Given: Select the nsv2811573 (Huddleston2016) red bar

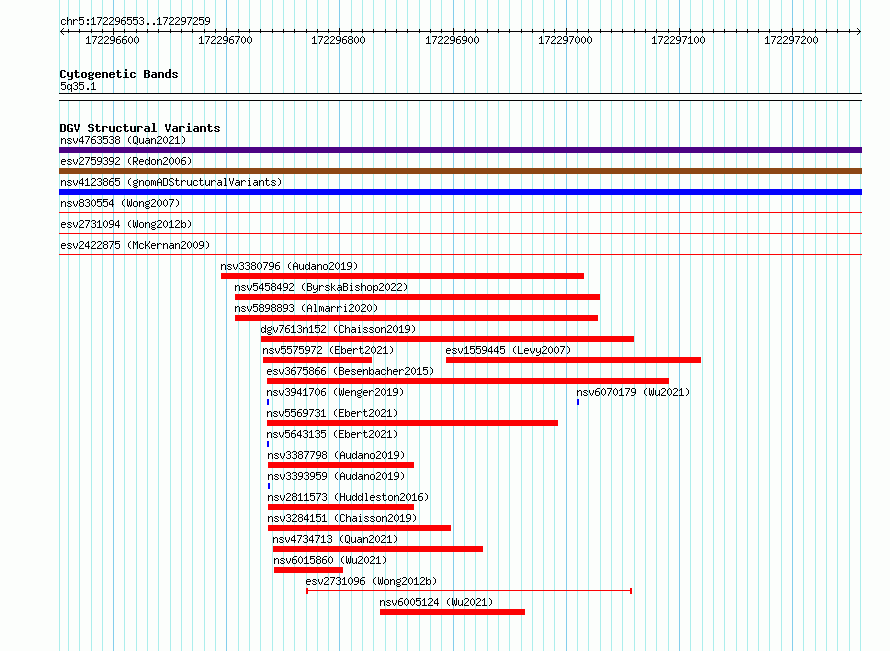Looking at the screenshot, I should click(x=341, y=507).
